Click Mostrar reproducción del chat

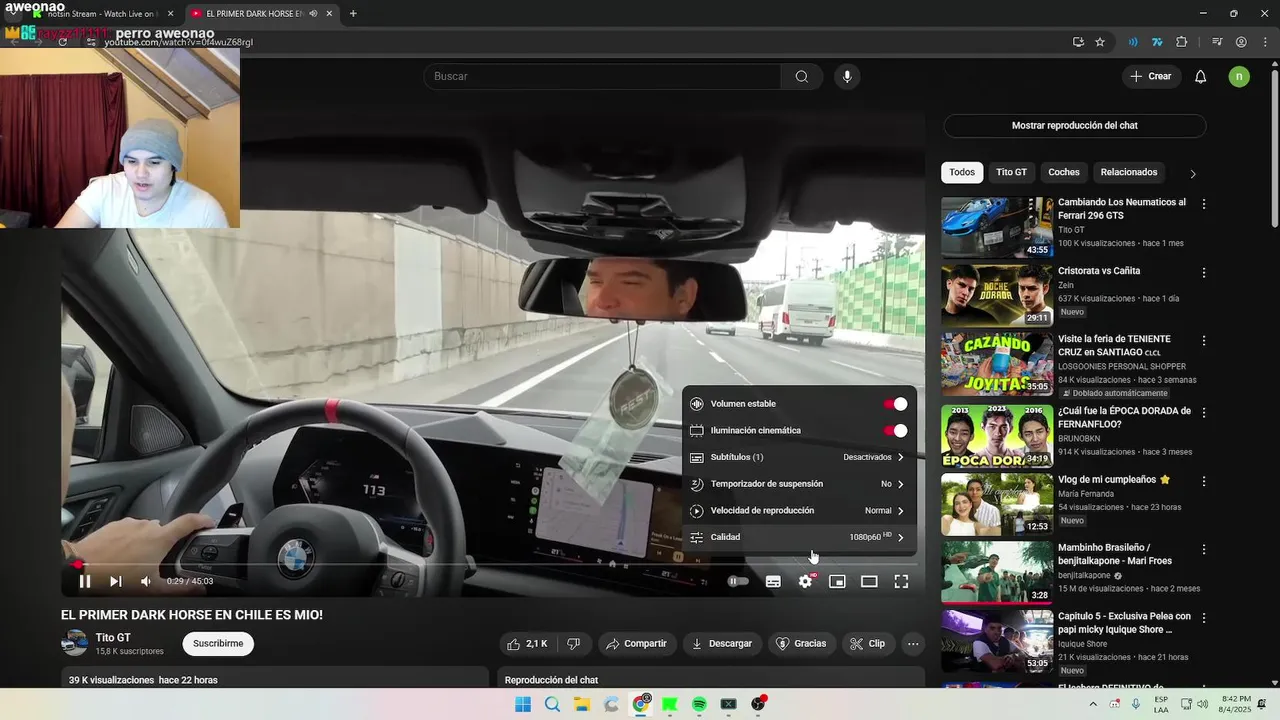[1074, 126]
